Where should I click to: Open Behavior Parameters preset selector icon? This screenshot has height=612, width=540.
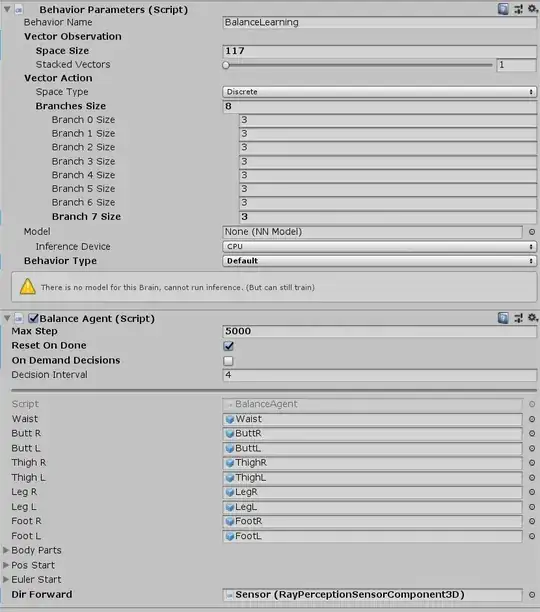click(518, 9)
